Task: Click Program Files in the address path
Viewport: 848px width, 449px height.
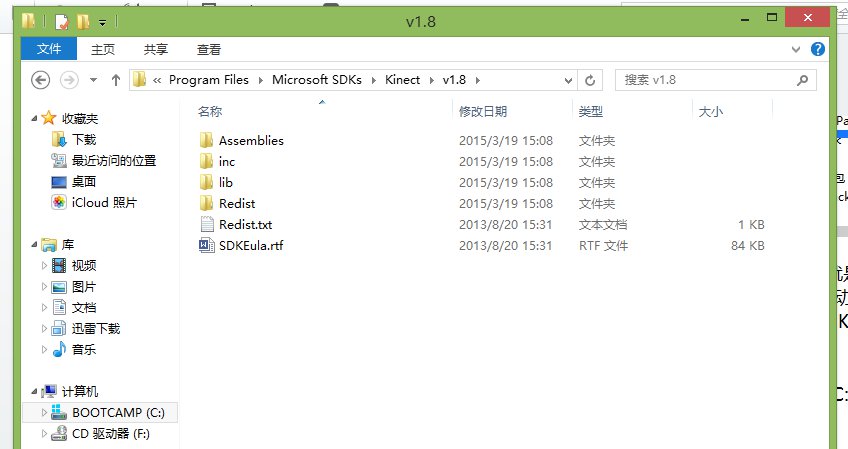Action: (209, 80)
